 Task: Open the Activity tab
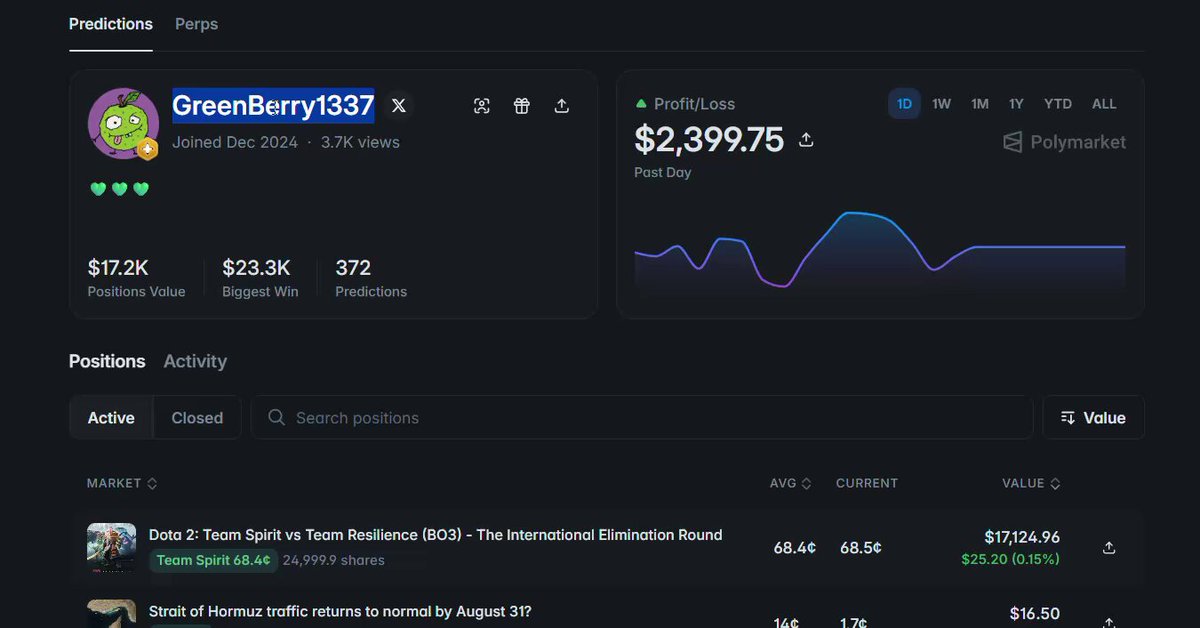tap(195, 361)
